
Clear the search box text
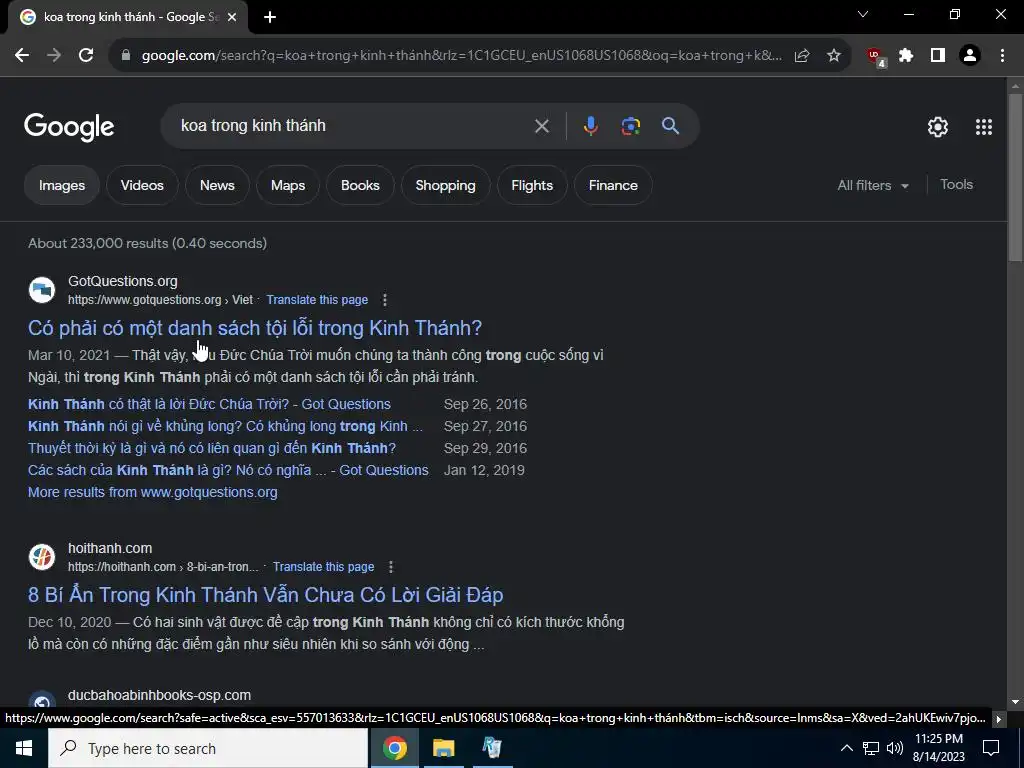point(541,126)
